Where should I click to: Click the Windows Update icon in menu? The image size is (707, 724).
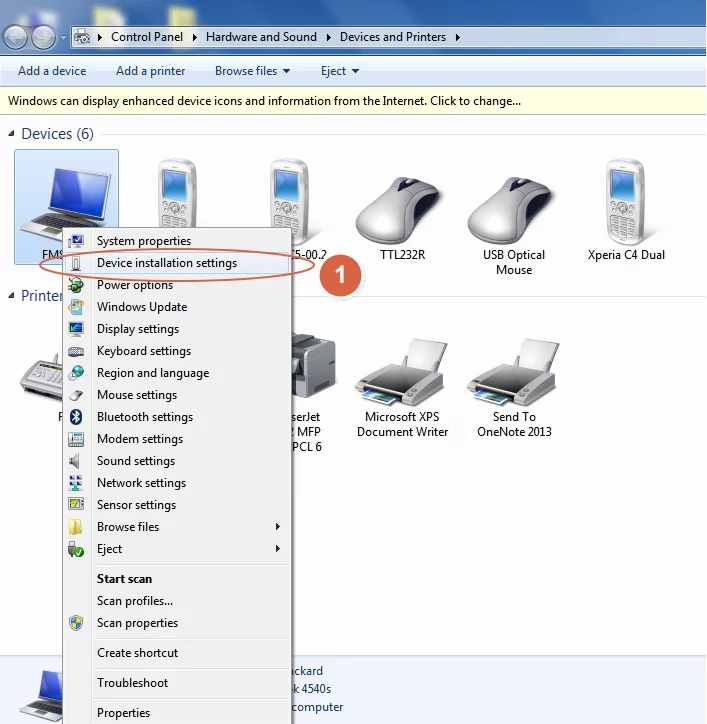(76, 307)
